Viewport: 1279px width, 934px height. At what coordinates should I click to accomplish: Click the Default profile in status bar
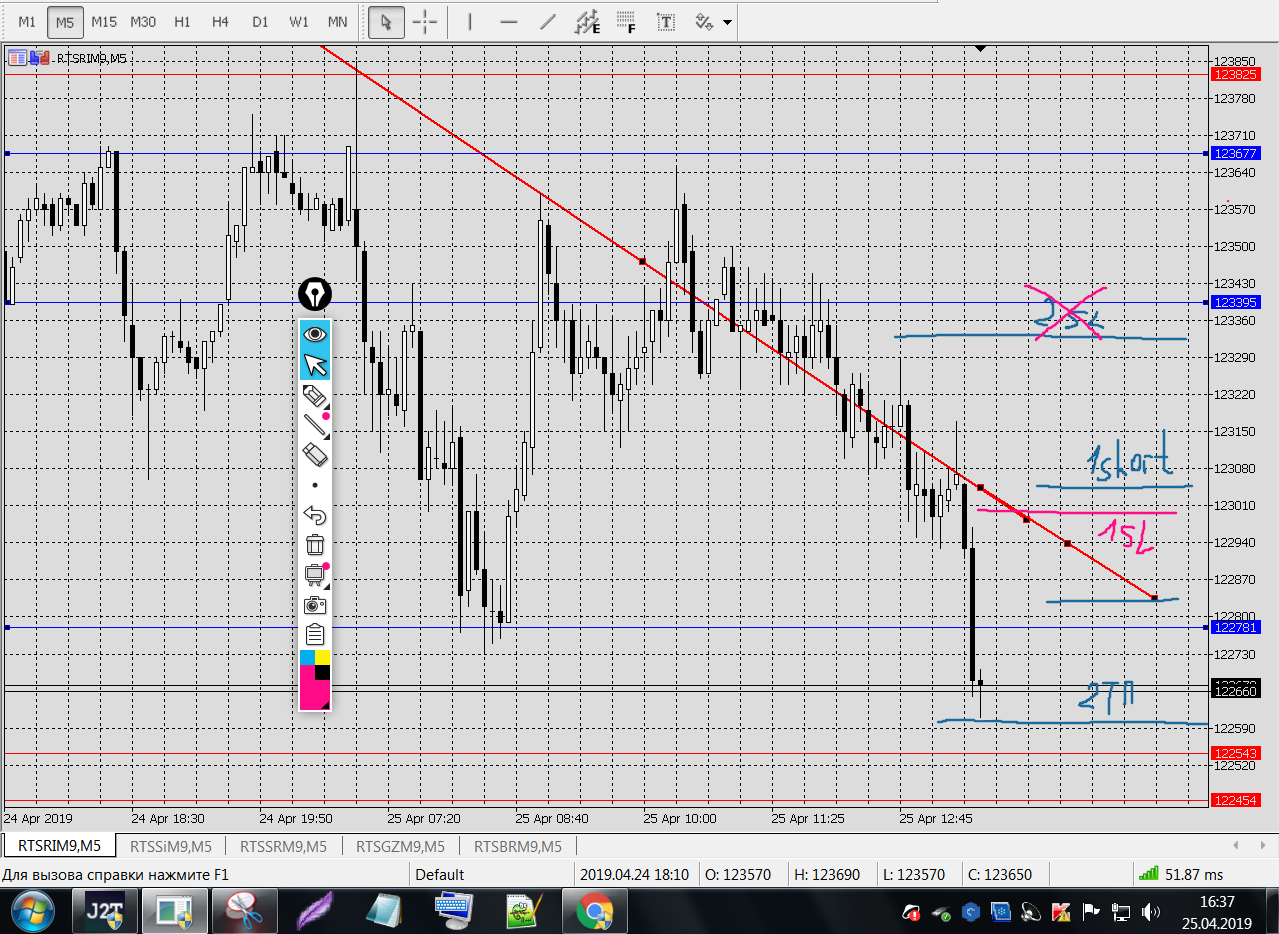(440, 874)
